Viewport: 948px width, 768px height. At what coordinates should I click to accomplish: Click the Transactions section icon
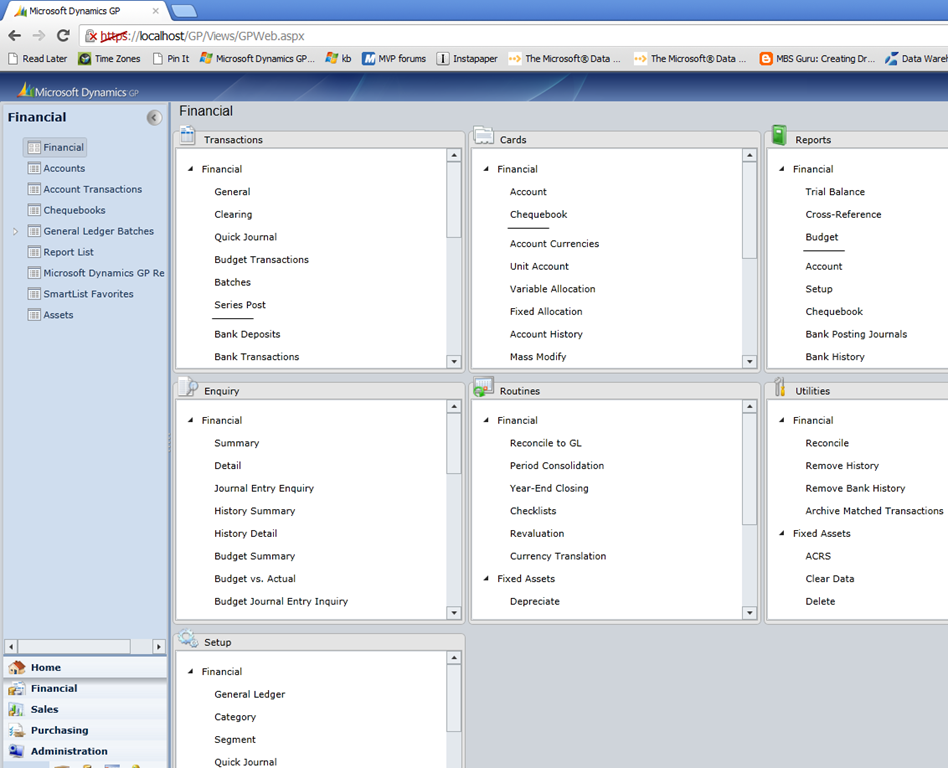pyautogui.click(x=187, y=135)
